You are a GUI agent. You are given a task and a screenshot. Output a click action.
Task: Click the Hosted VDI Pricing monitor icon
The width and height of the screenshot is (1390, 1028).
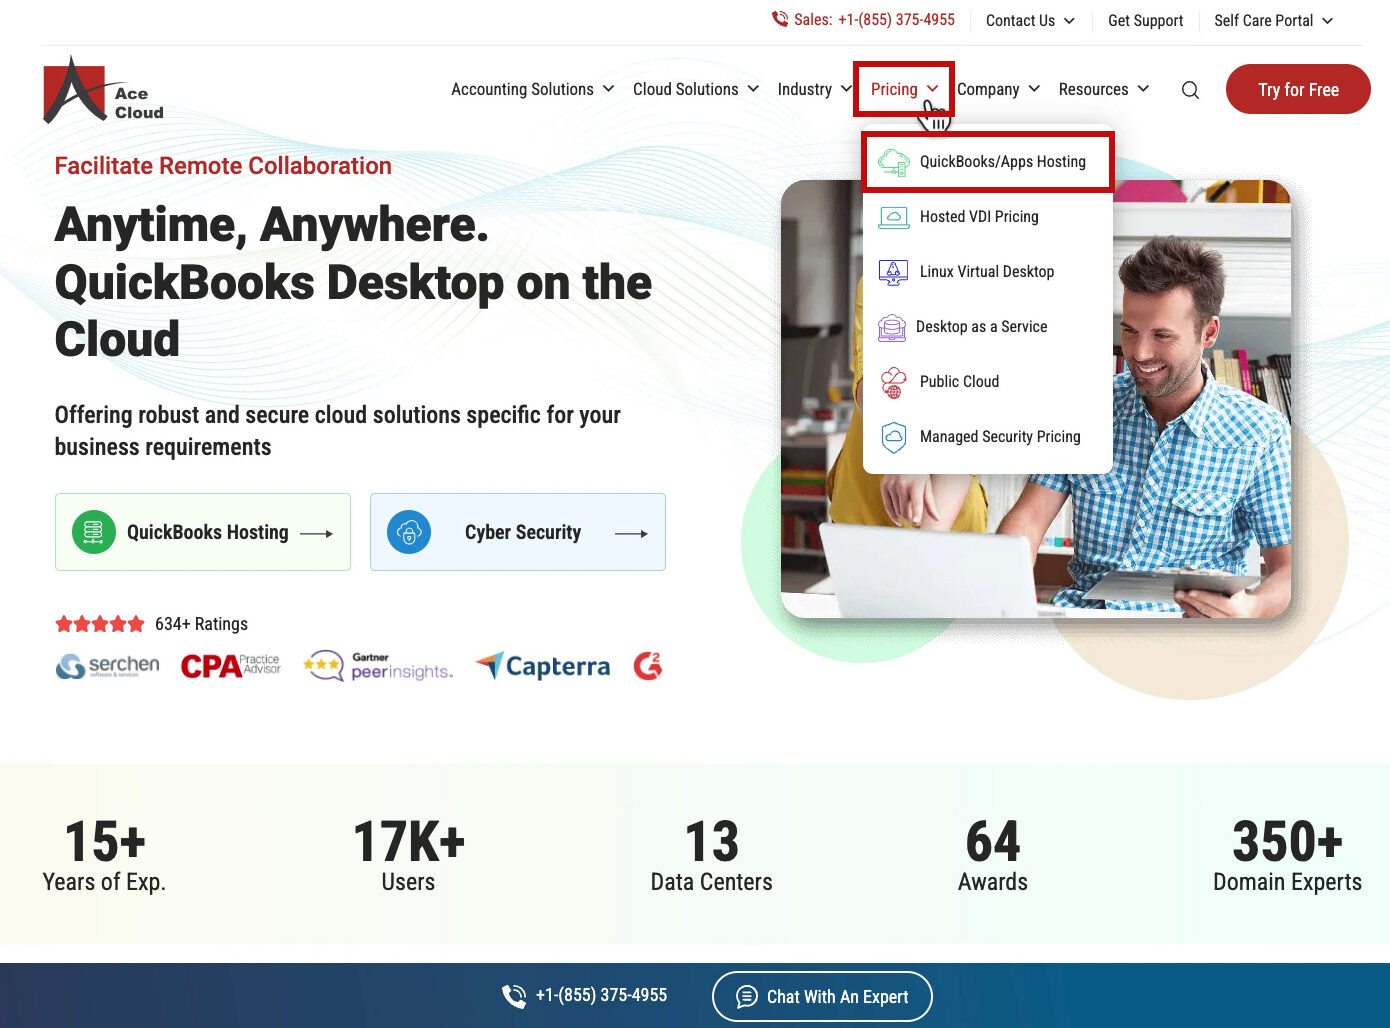[892, 217]
